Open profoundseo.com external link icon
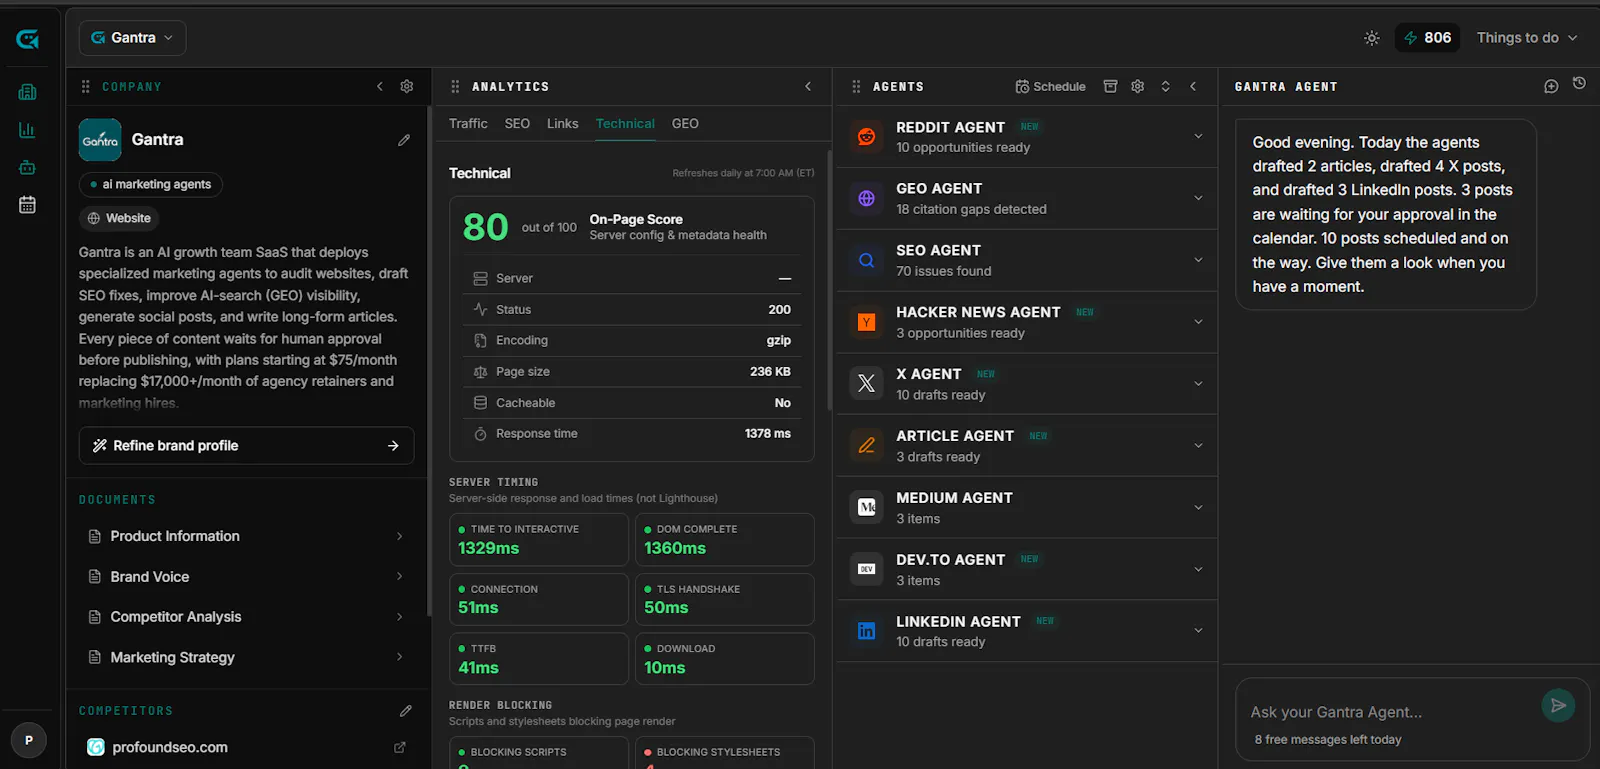This screenshot has width=1600, height=769. (x=400, y=747)
